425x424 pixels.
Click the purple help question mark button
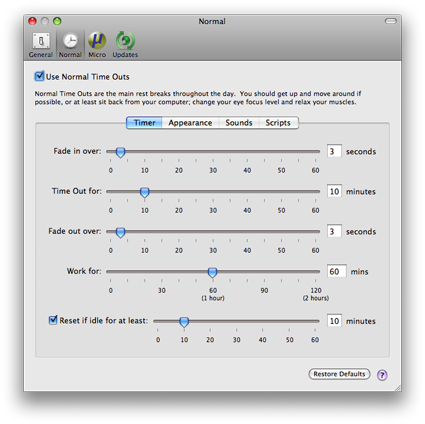(x=382, y=375)
